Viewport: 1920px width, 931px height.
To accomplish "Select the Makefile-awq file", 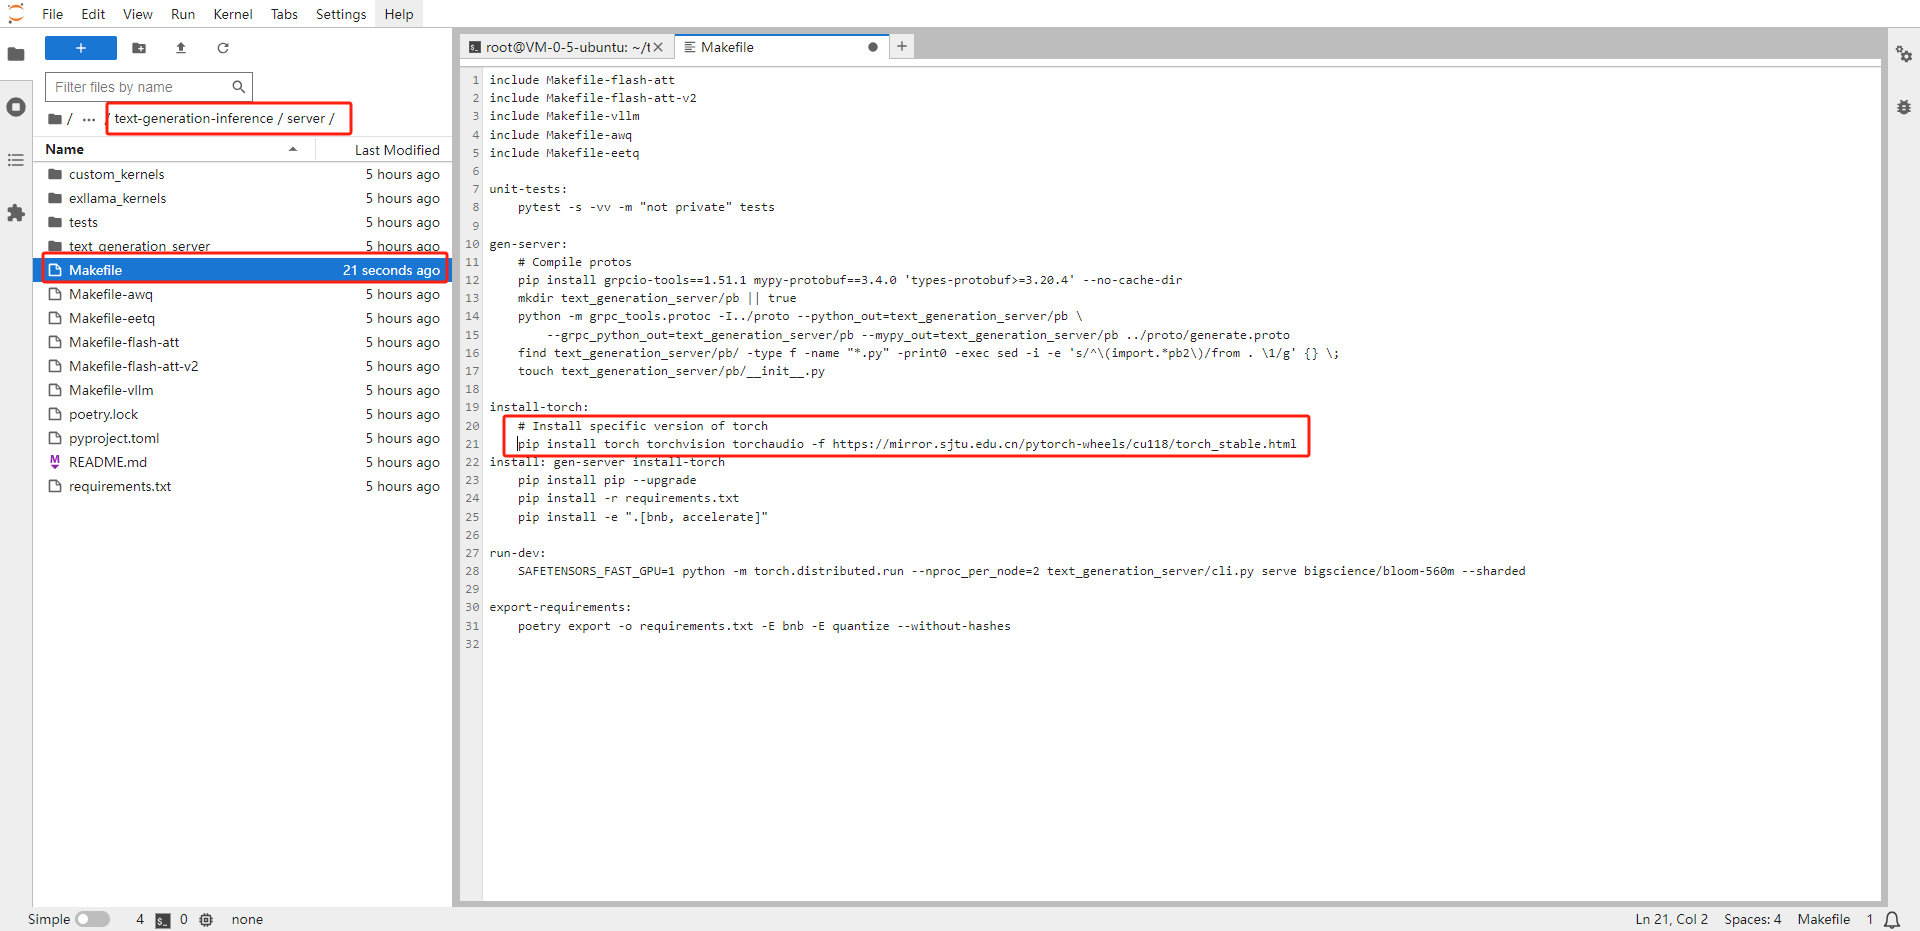I will pos(243,294).
